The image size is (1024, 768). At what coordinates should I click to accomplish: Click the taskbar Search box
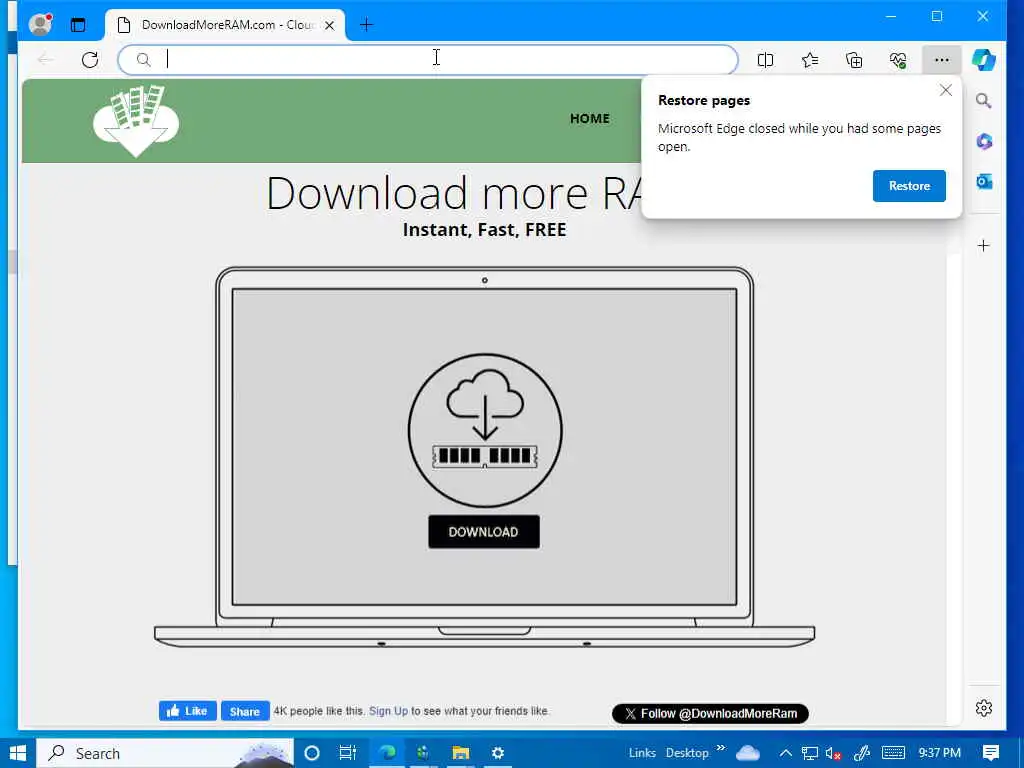(165, 753)
